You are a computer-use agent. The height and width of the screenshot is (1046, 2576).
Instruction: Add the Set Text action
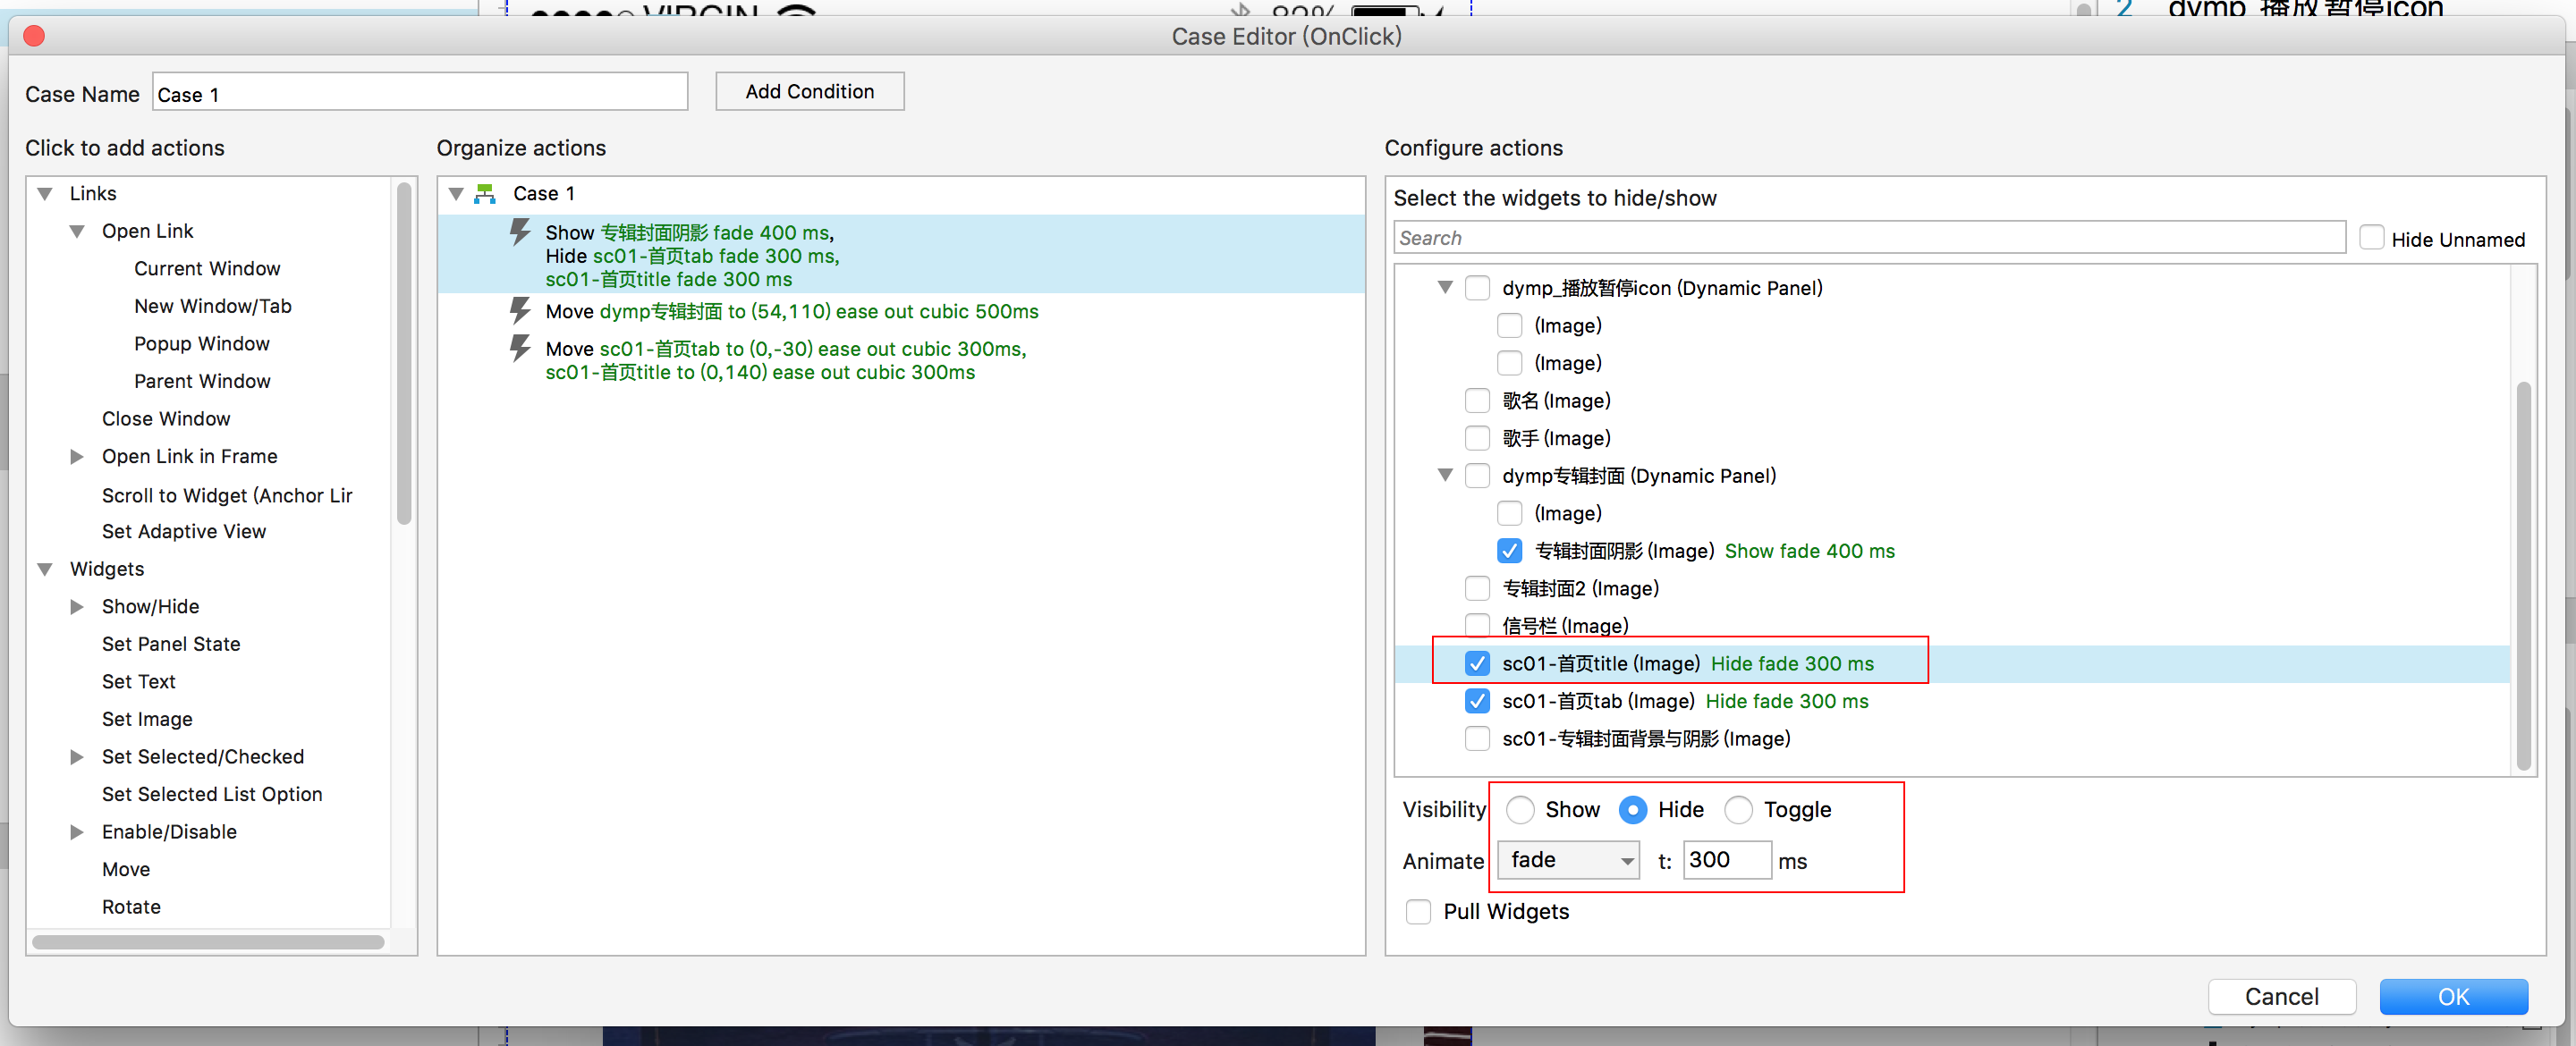(x=138, y=682)
